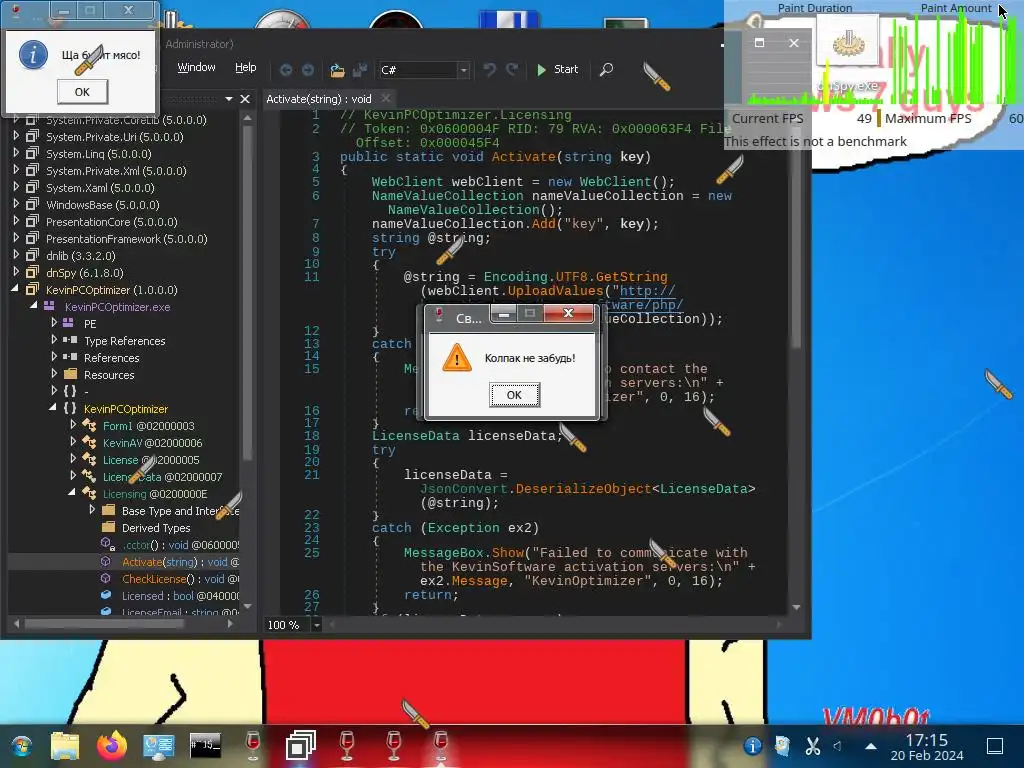Select .cctor() : void method

pos(180,545)
